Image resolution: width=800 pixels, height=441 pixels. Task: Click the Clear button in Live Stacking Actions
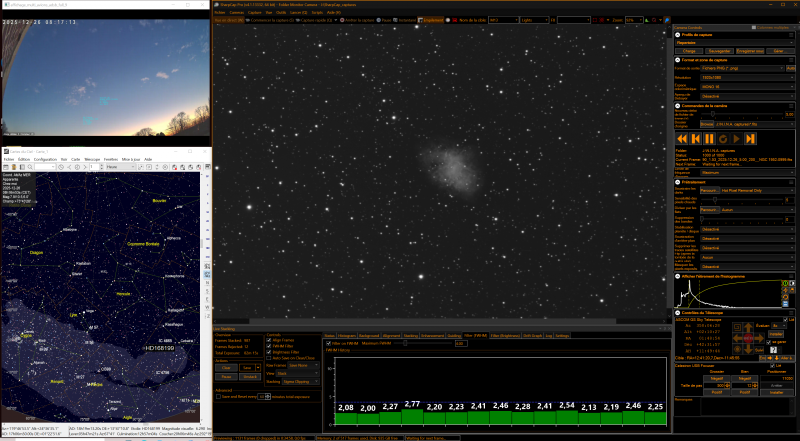(x=226, y=368)
